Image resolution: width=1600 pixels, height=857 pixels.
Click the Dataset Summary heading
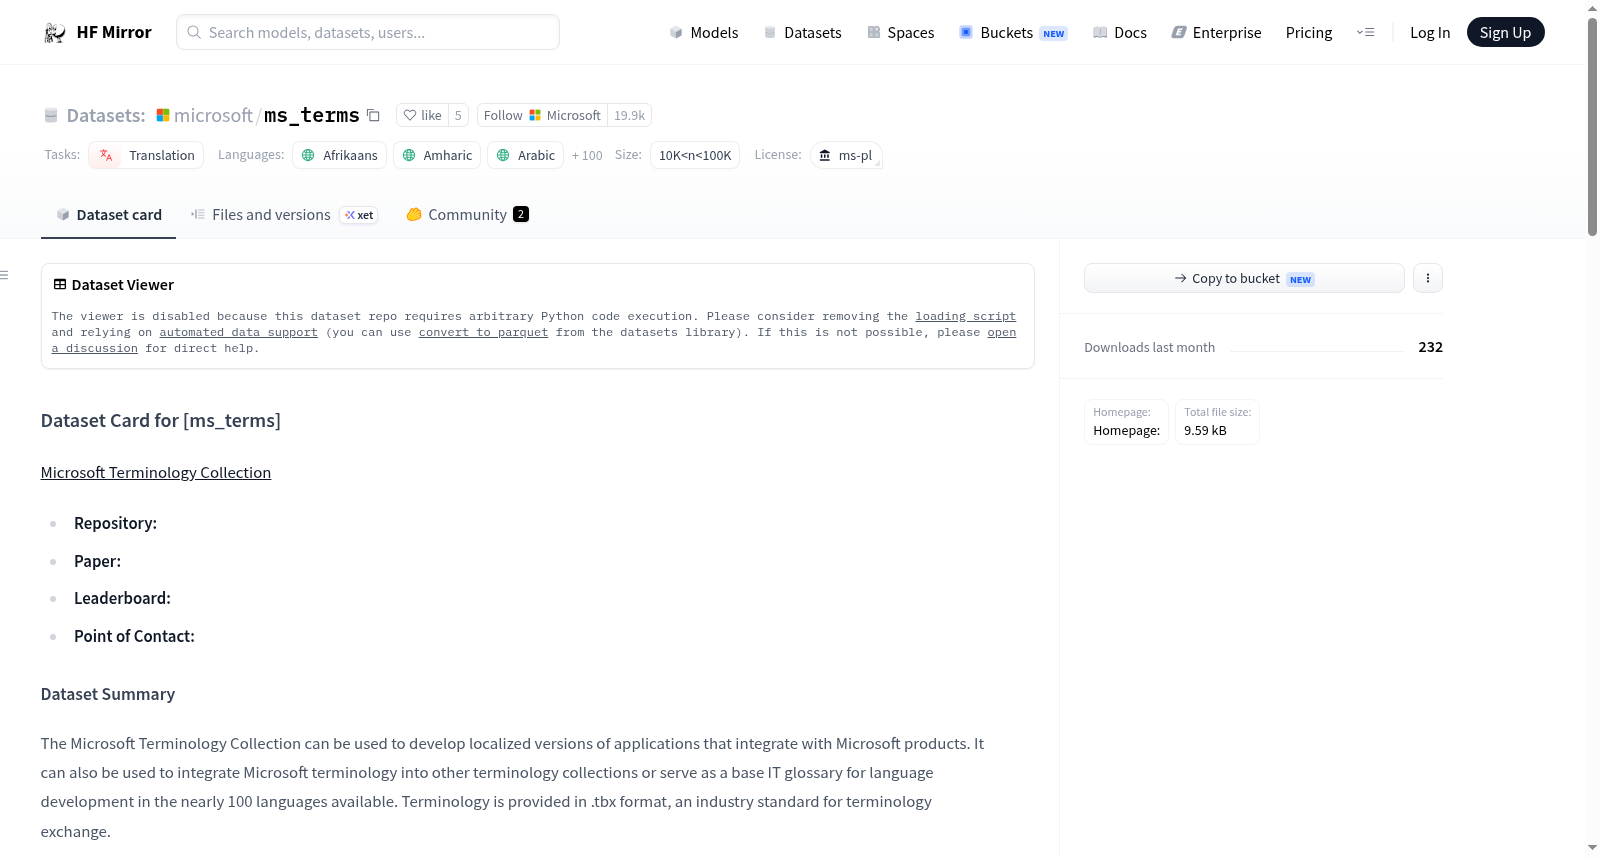(108, 695)
